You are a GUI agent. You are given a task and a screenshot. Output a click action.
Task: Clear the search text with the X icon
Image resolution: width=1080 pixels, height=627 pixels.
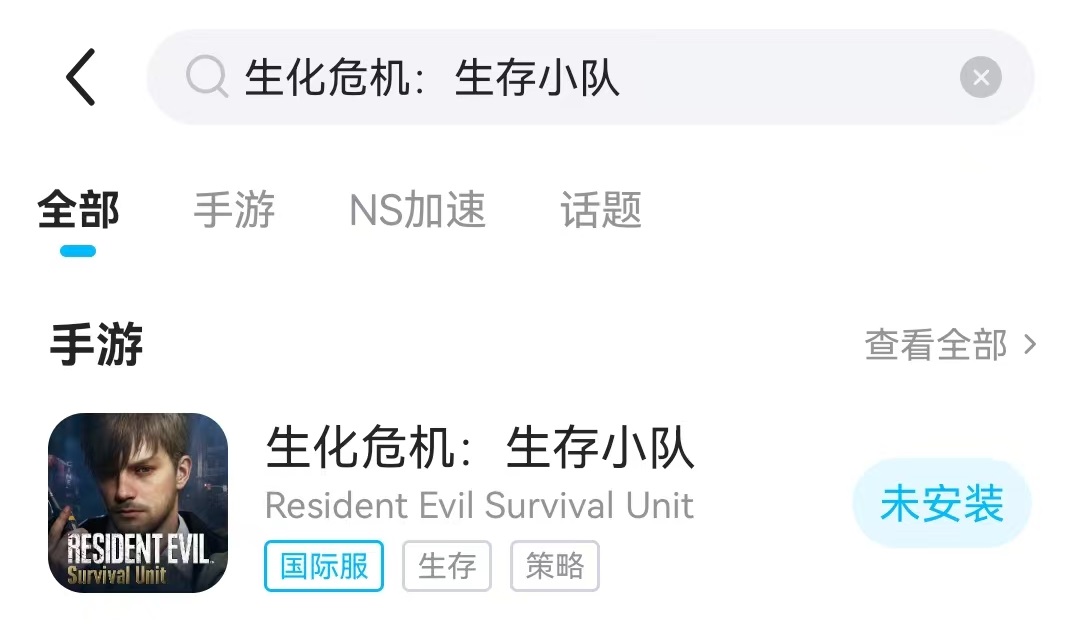[980, 77]
